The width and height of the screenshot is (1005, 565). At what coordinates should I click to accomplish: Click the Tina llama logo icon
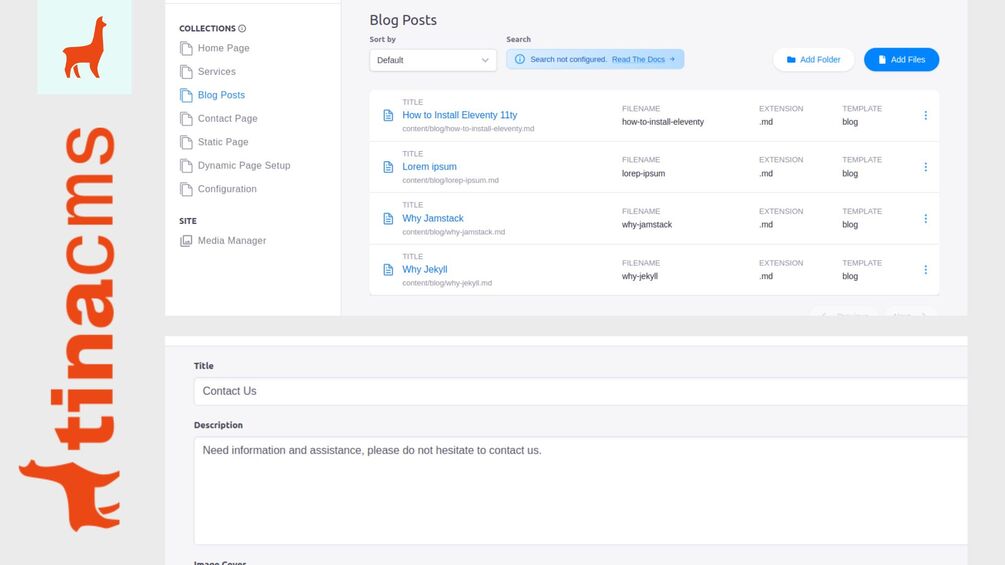(84, 47)
